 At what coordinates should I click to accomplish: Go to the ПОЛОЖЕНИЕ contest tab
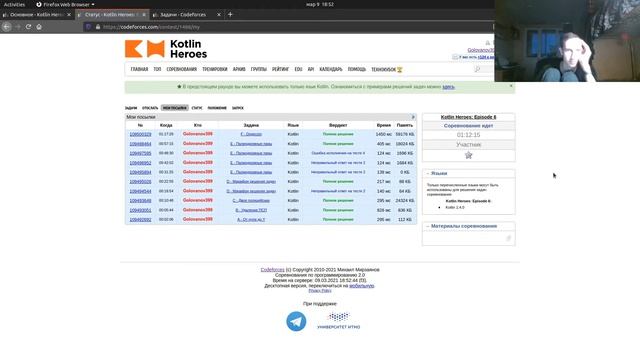[x=217, y=108]
